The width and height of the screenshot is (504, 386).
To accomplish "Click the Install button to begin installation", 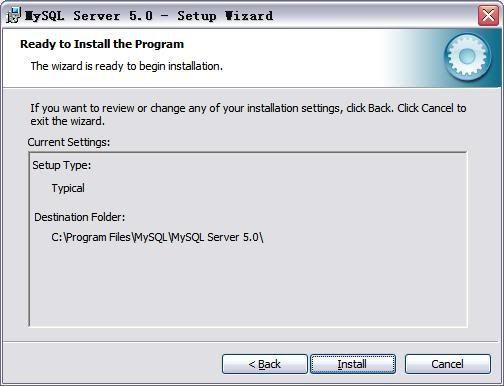I will pos(353,364).
